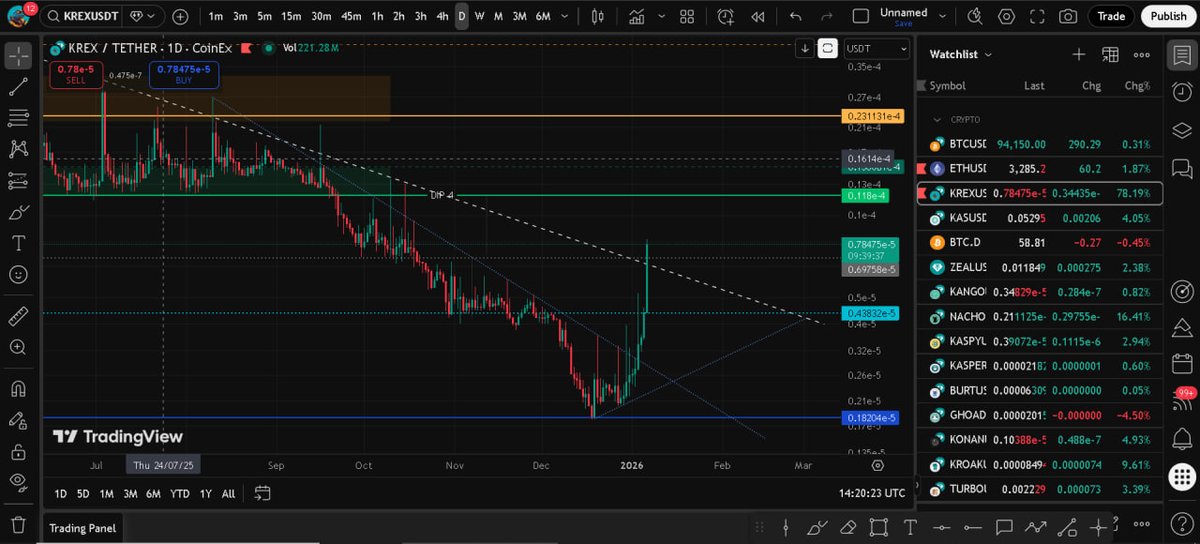Open the forecasting and measurement tools
Viewport: 1200px width, 544px height.
[18, 181]
